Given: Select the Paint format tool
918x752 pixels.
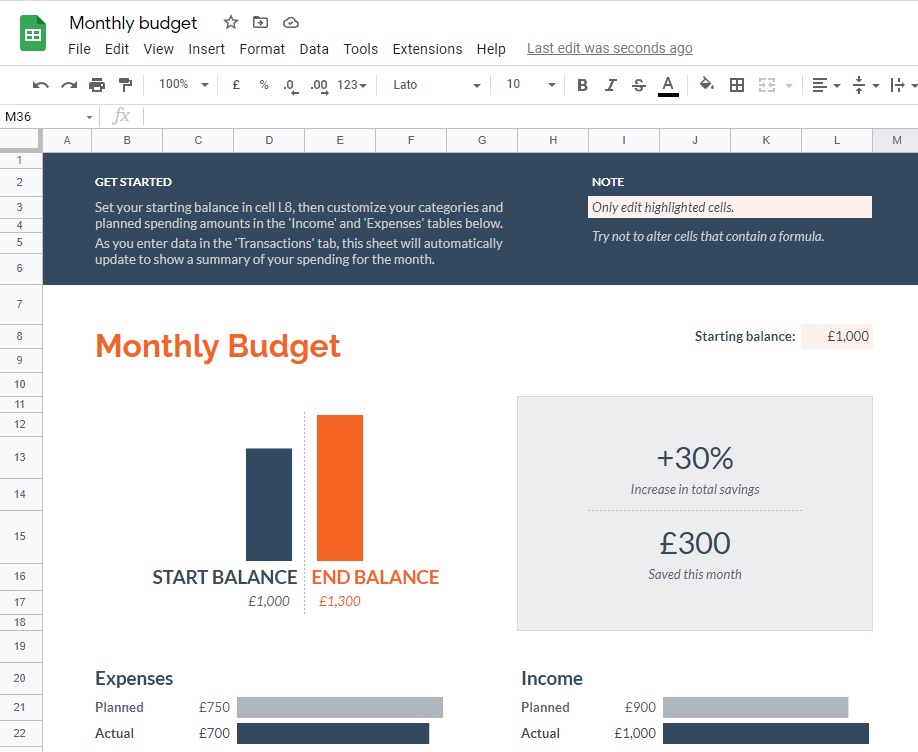Looking at the screenshot, I should point(124,85).
